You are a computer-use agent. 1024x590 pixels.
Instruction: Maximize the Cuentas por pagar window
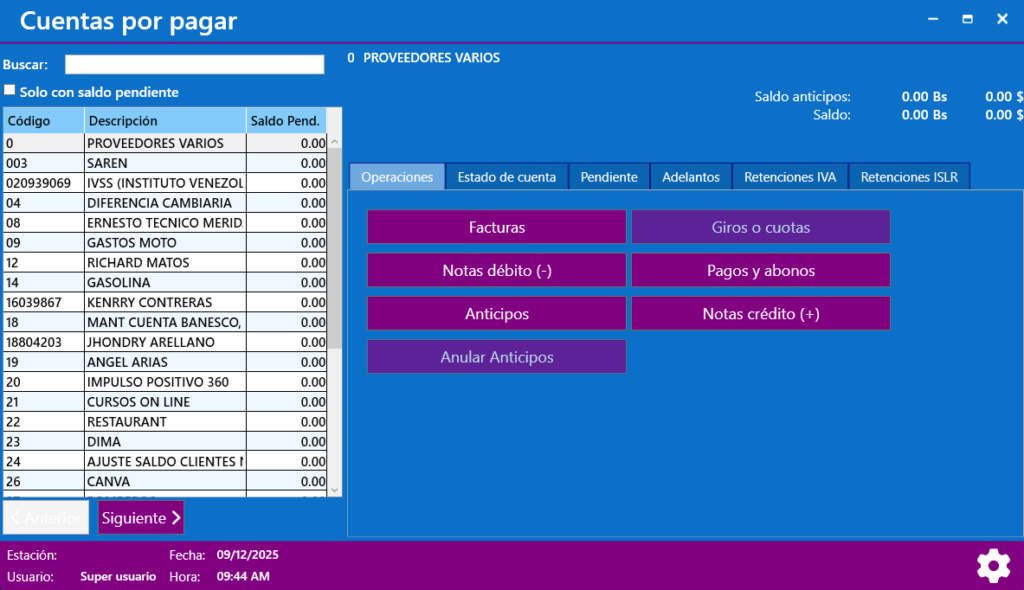click(x=967, y=19)
